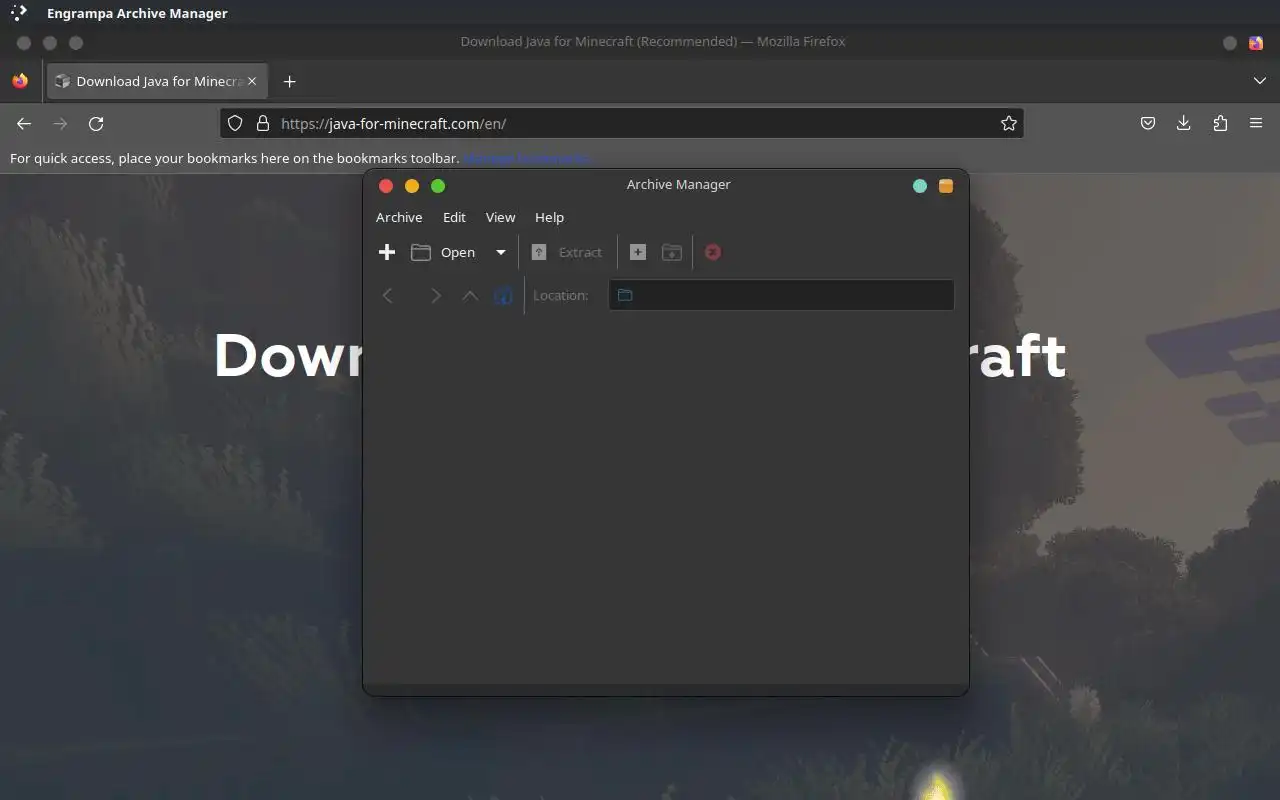The image size is (1280, 800).
Task: Reload the page in Firefox
Action: [x=96, y=123]
